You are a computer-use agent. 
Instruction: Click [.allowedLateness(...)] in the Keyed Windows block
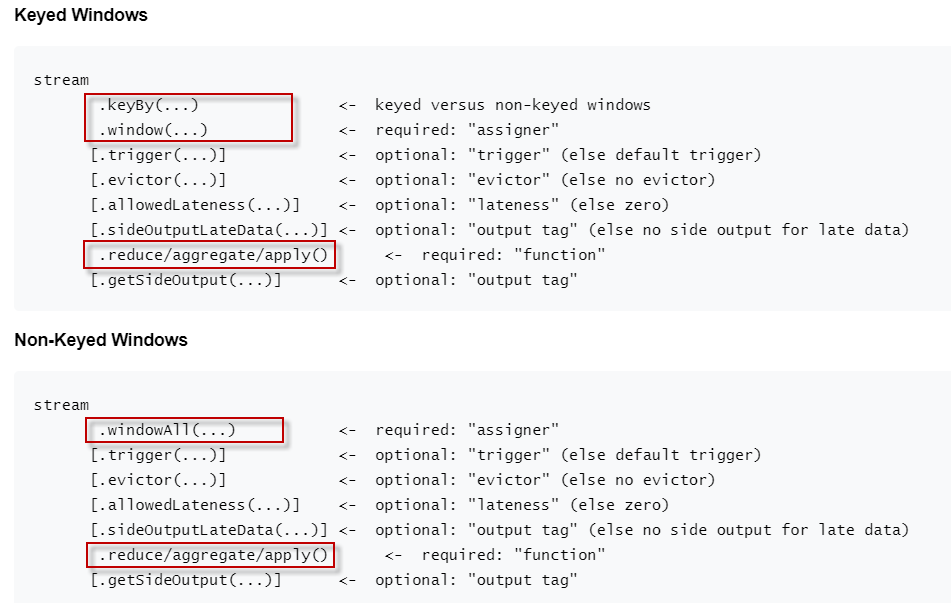point(195,205)
